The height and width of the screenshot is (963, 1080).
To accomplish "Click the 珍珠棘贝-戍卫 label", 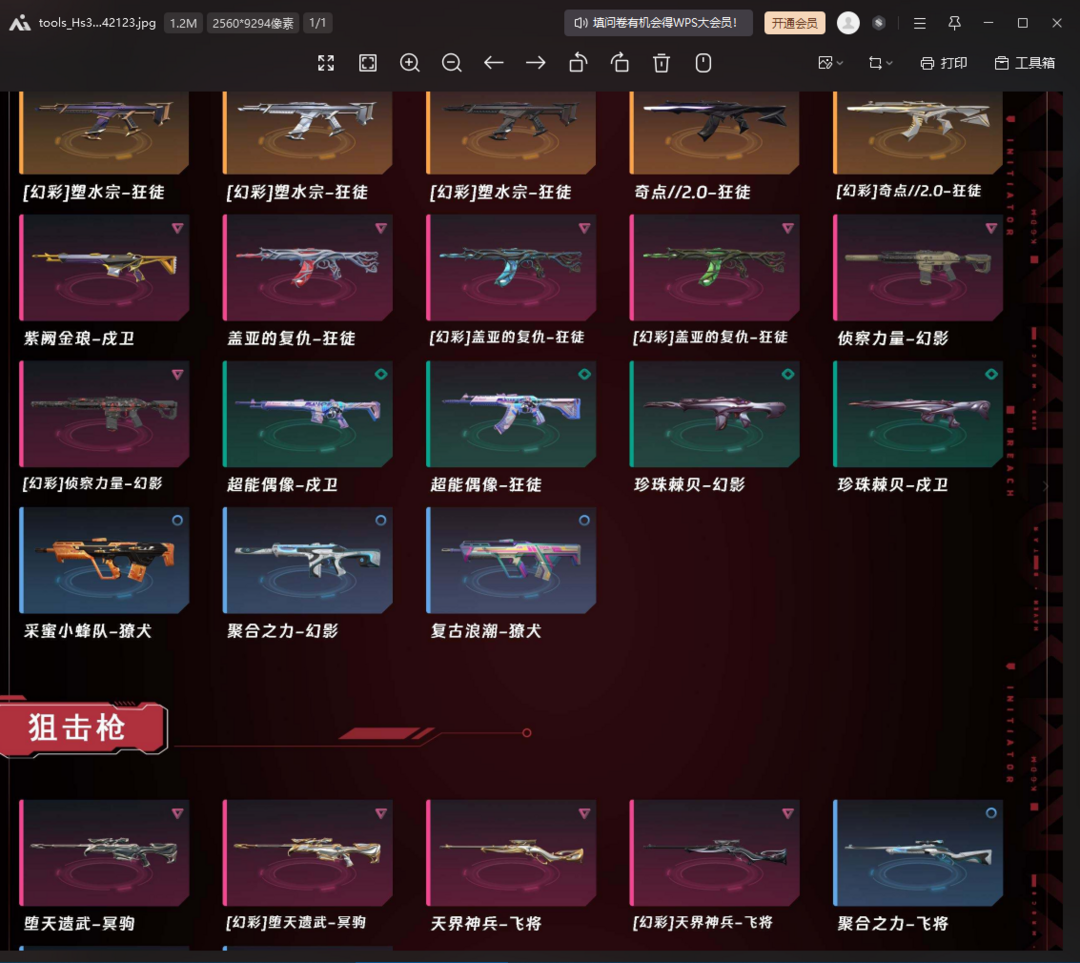I will point(893,485).
